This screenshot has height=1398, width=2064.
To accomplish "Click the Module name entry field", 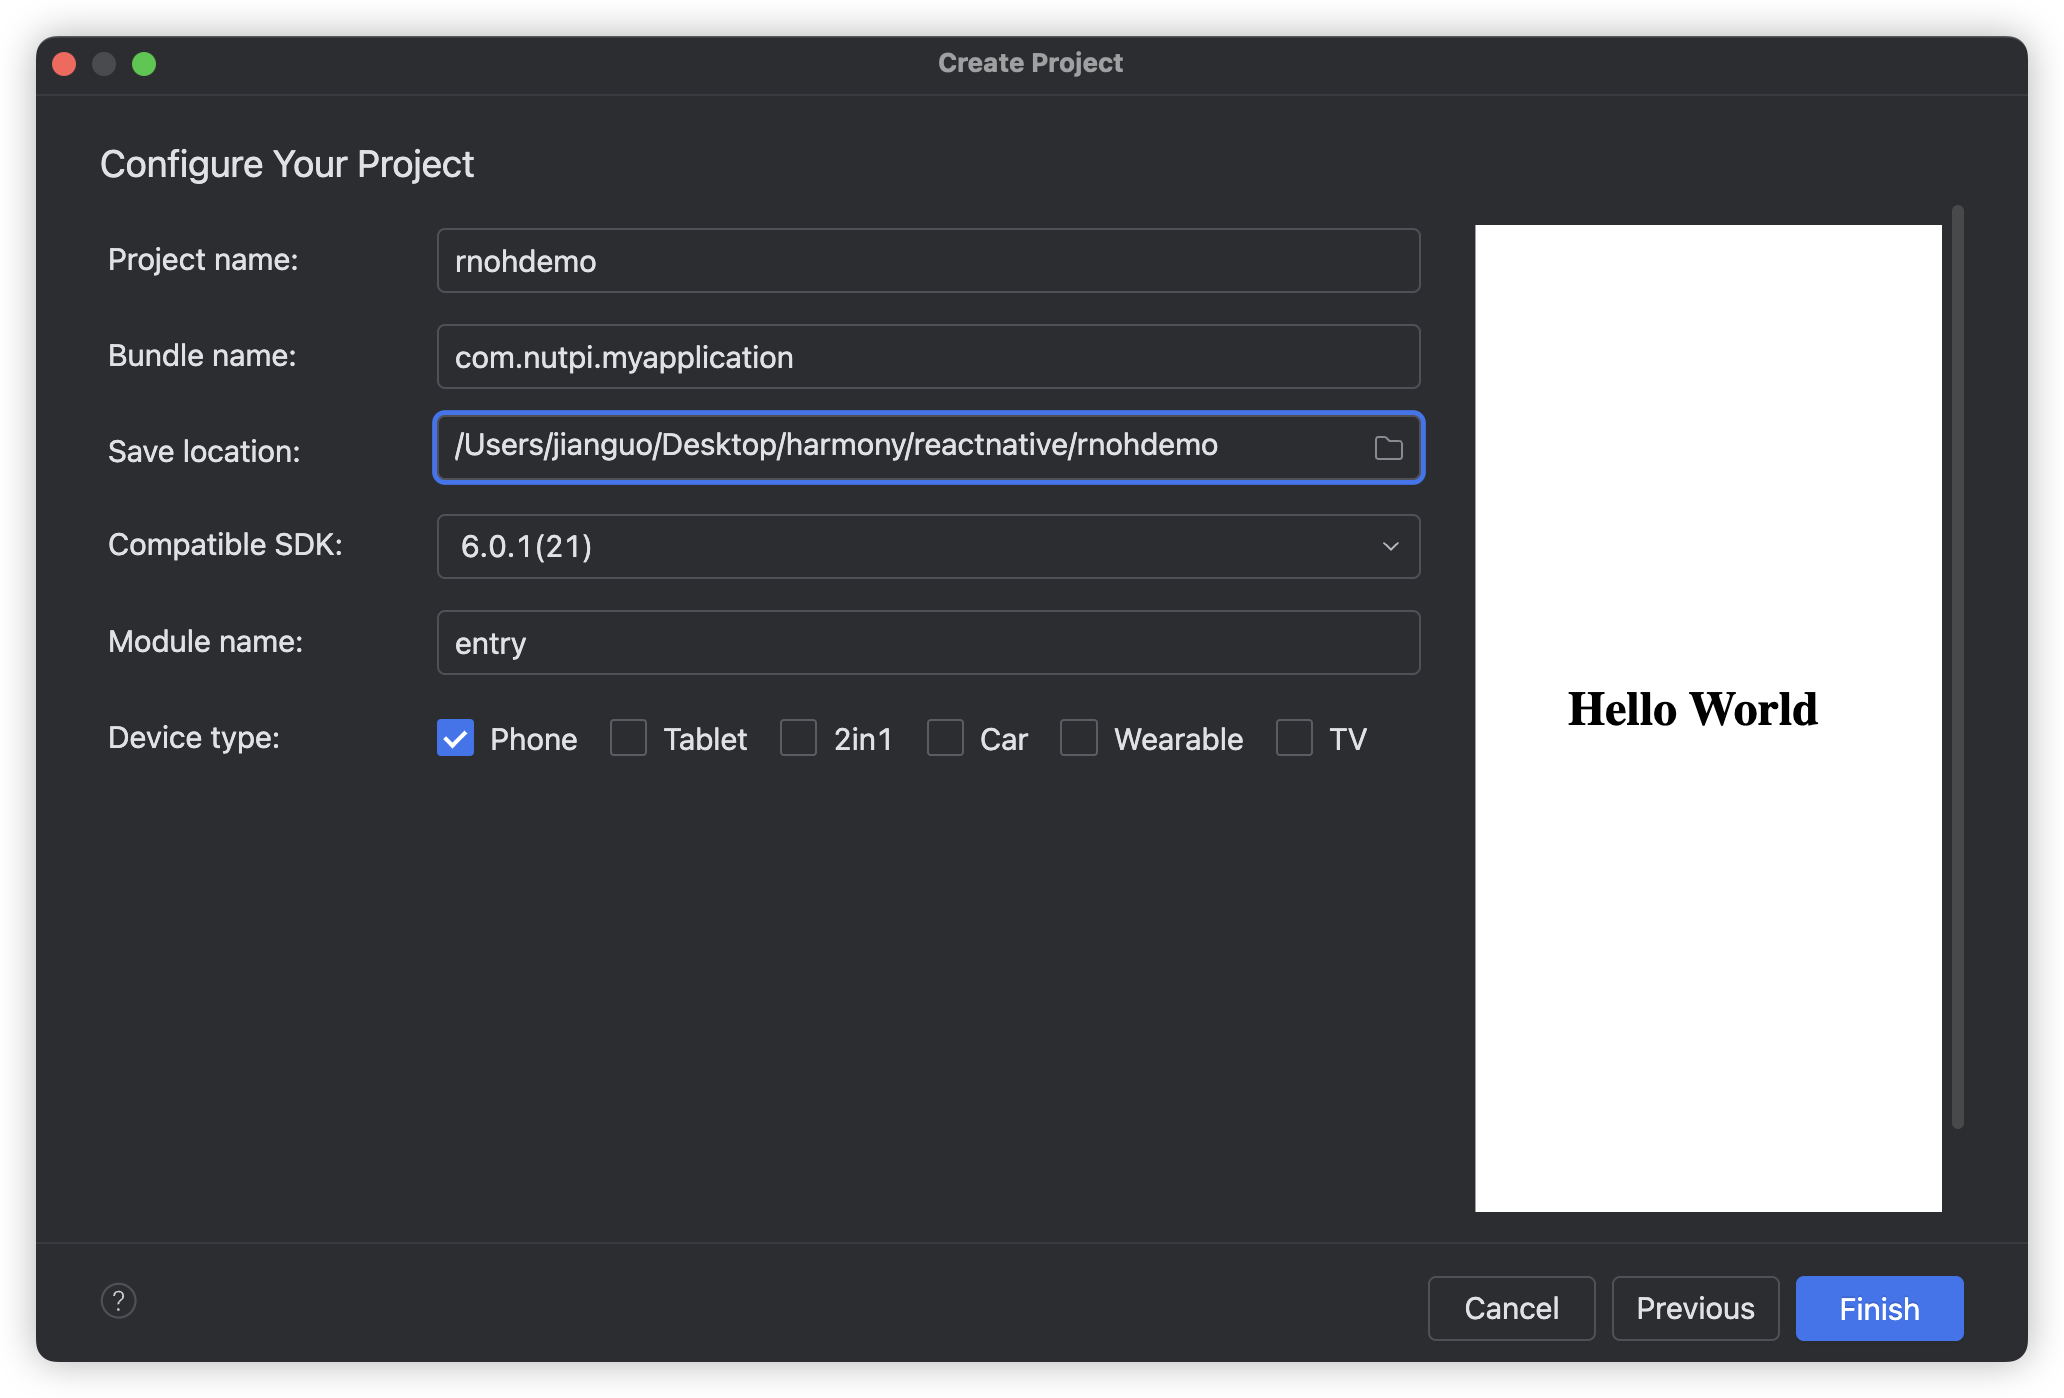I will 928,643.
